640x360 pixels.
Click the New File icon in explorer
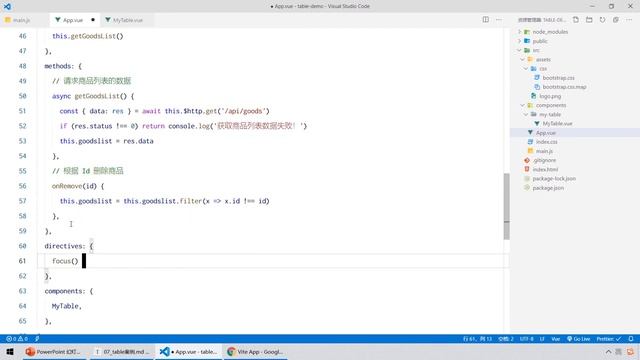click(576, 20)
